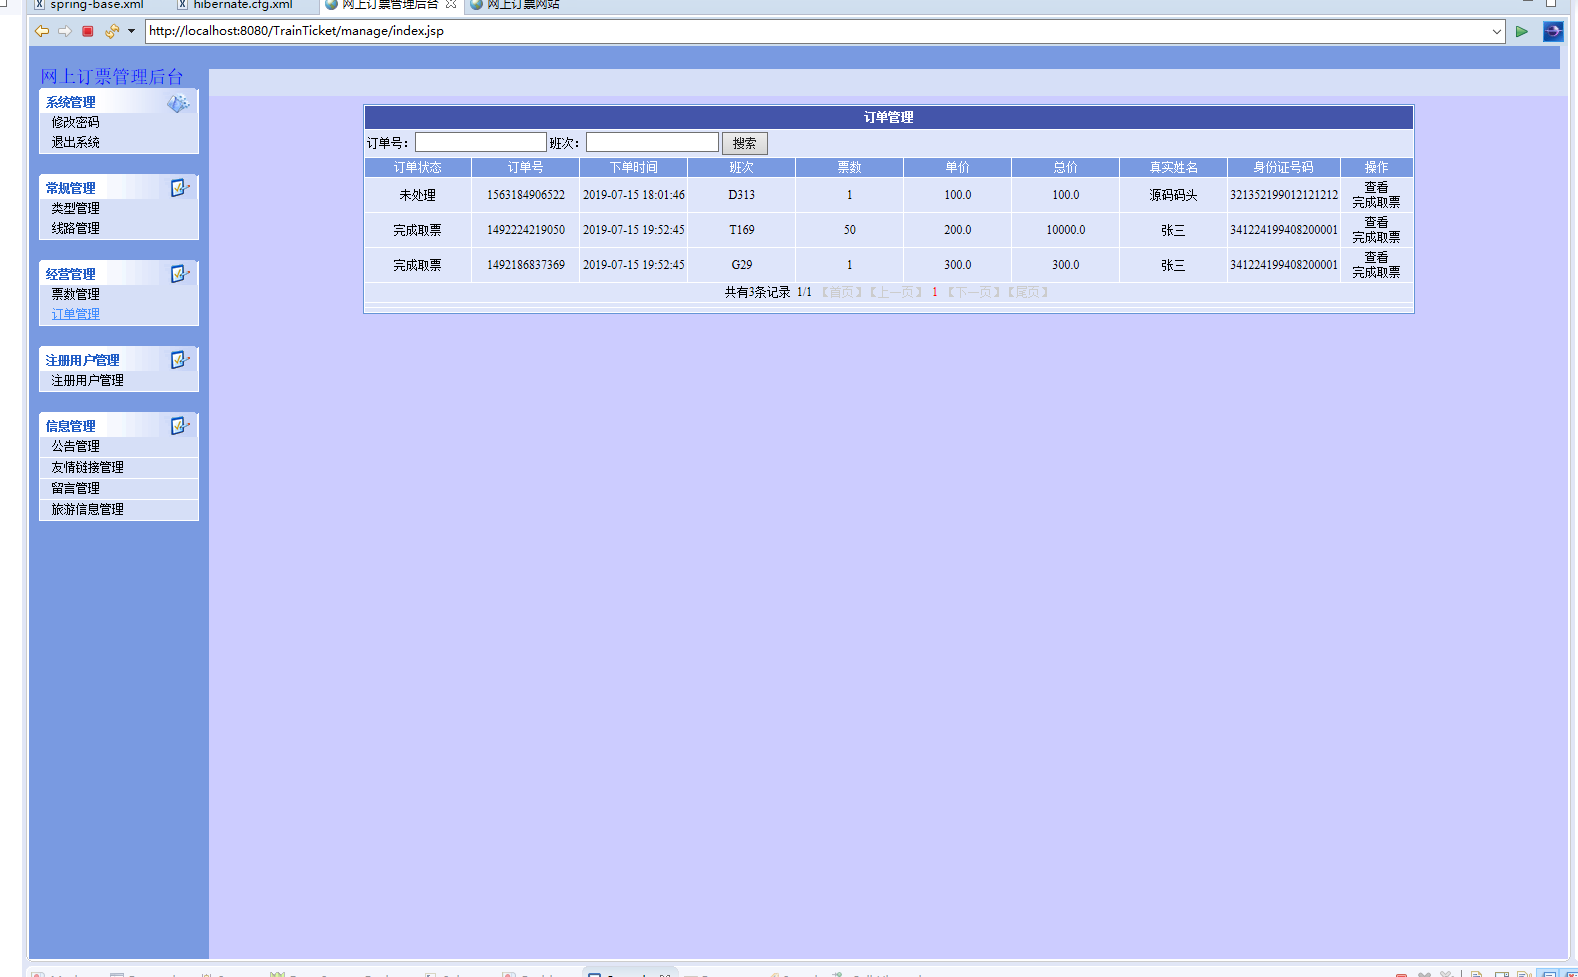Go to 订单管理 in sidebar

point(76,314)
